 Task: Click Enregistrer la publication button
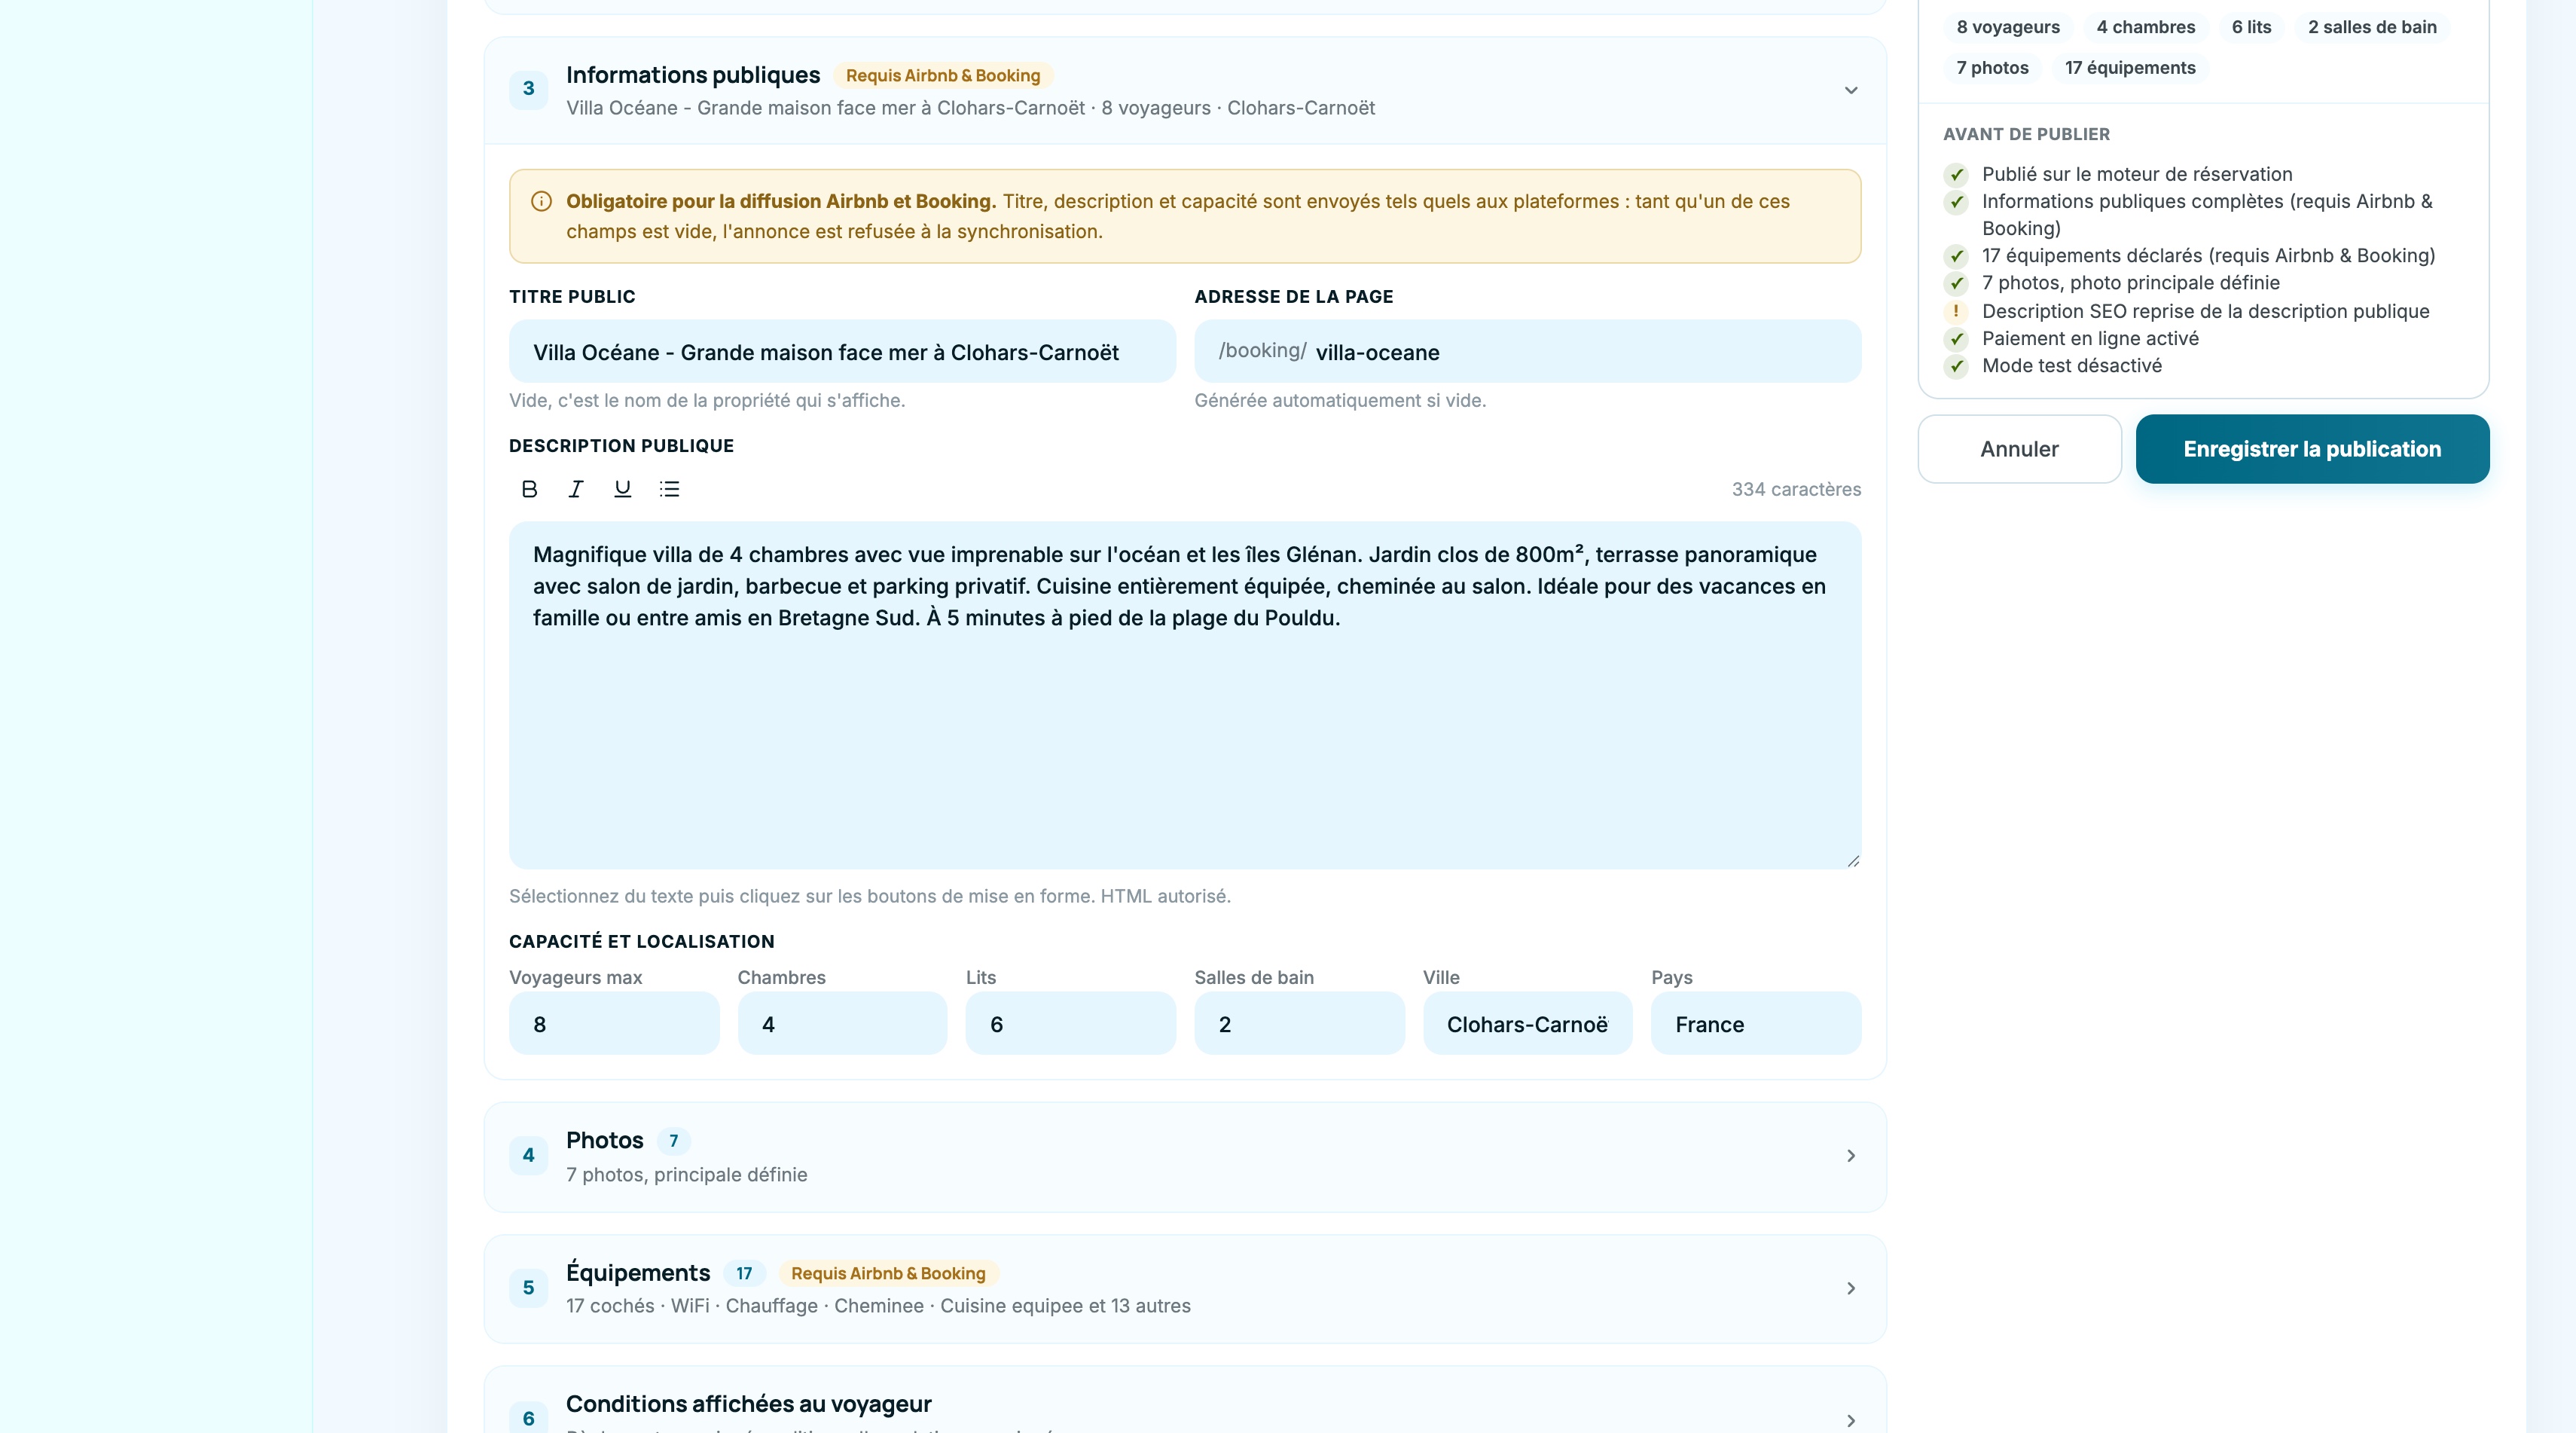[x=2312, y=449]
